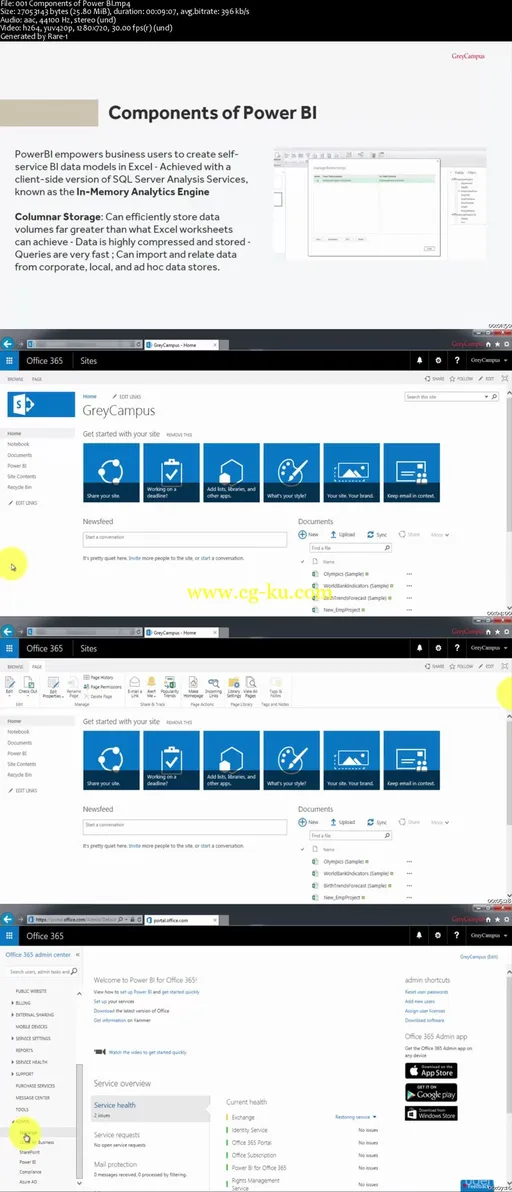Viewport: 512px width, 1192px height.
Task: Open the Alert Me dropdown in the PAGE ribbon
Action: (151, 686)
